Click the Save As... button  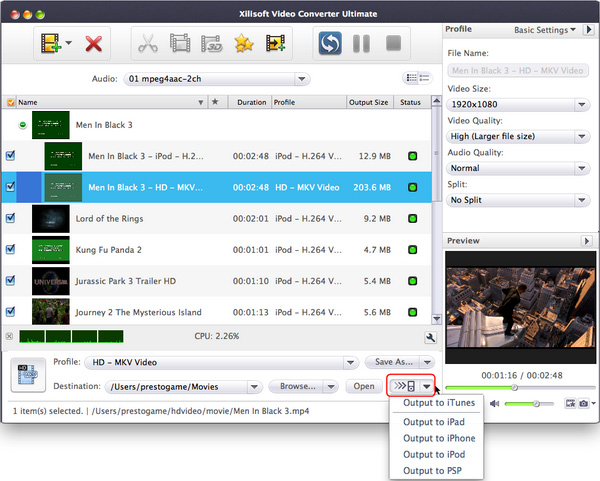(393, 362)
